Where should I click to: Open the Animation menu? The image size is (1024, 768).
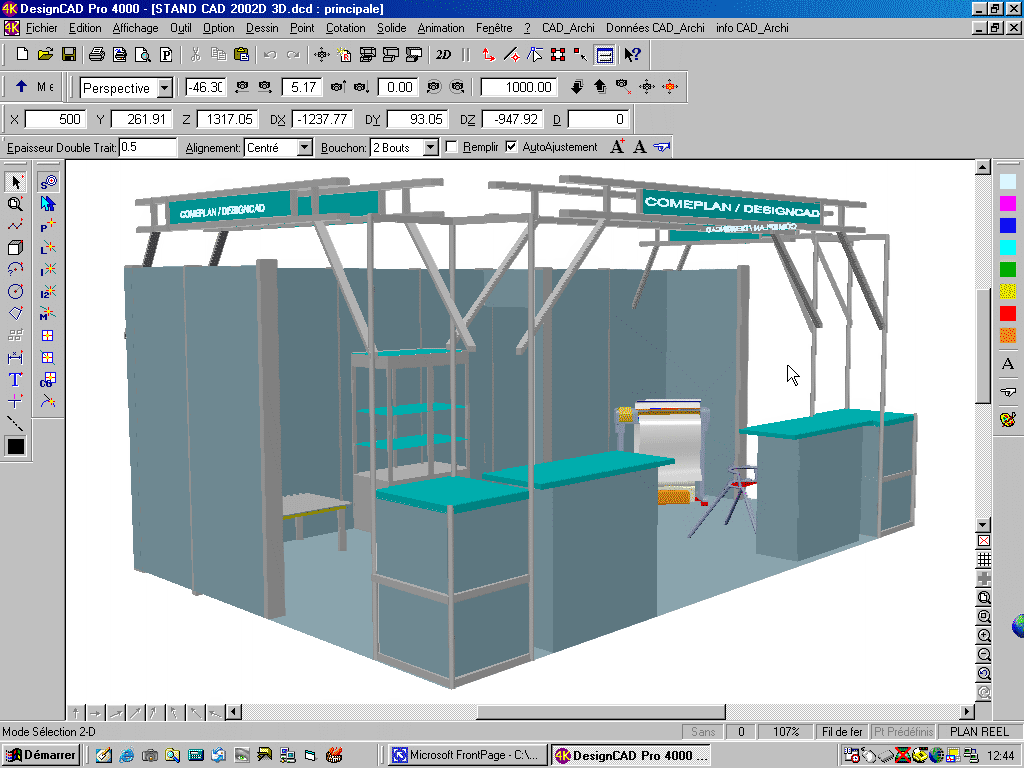[441, 28]
